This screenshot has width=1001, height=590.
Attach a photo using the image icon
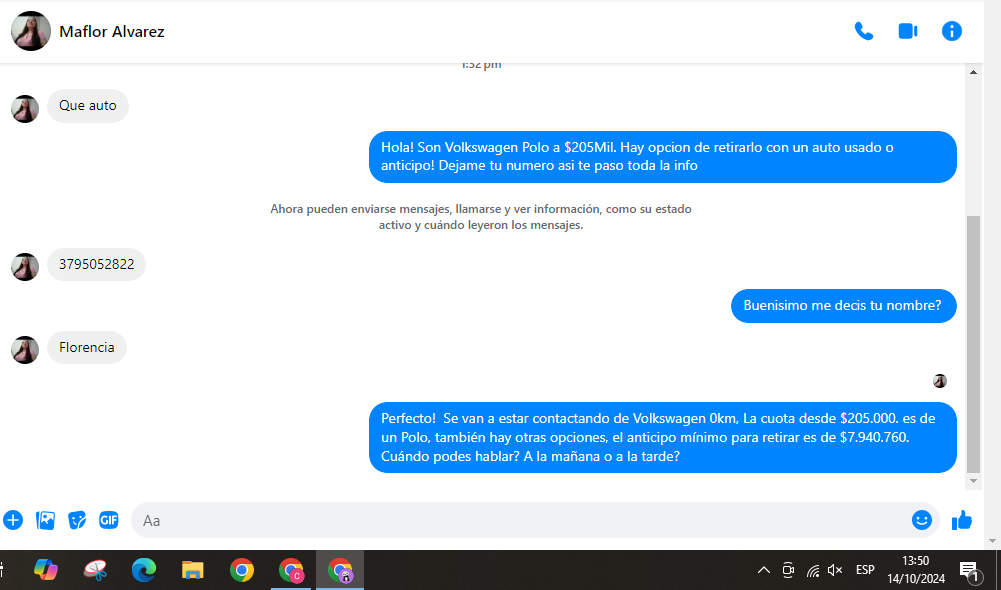(45, 520)
